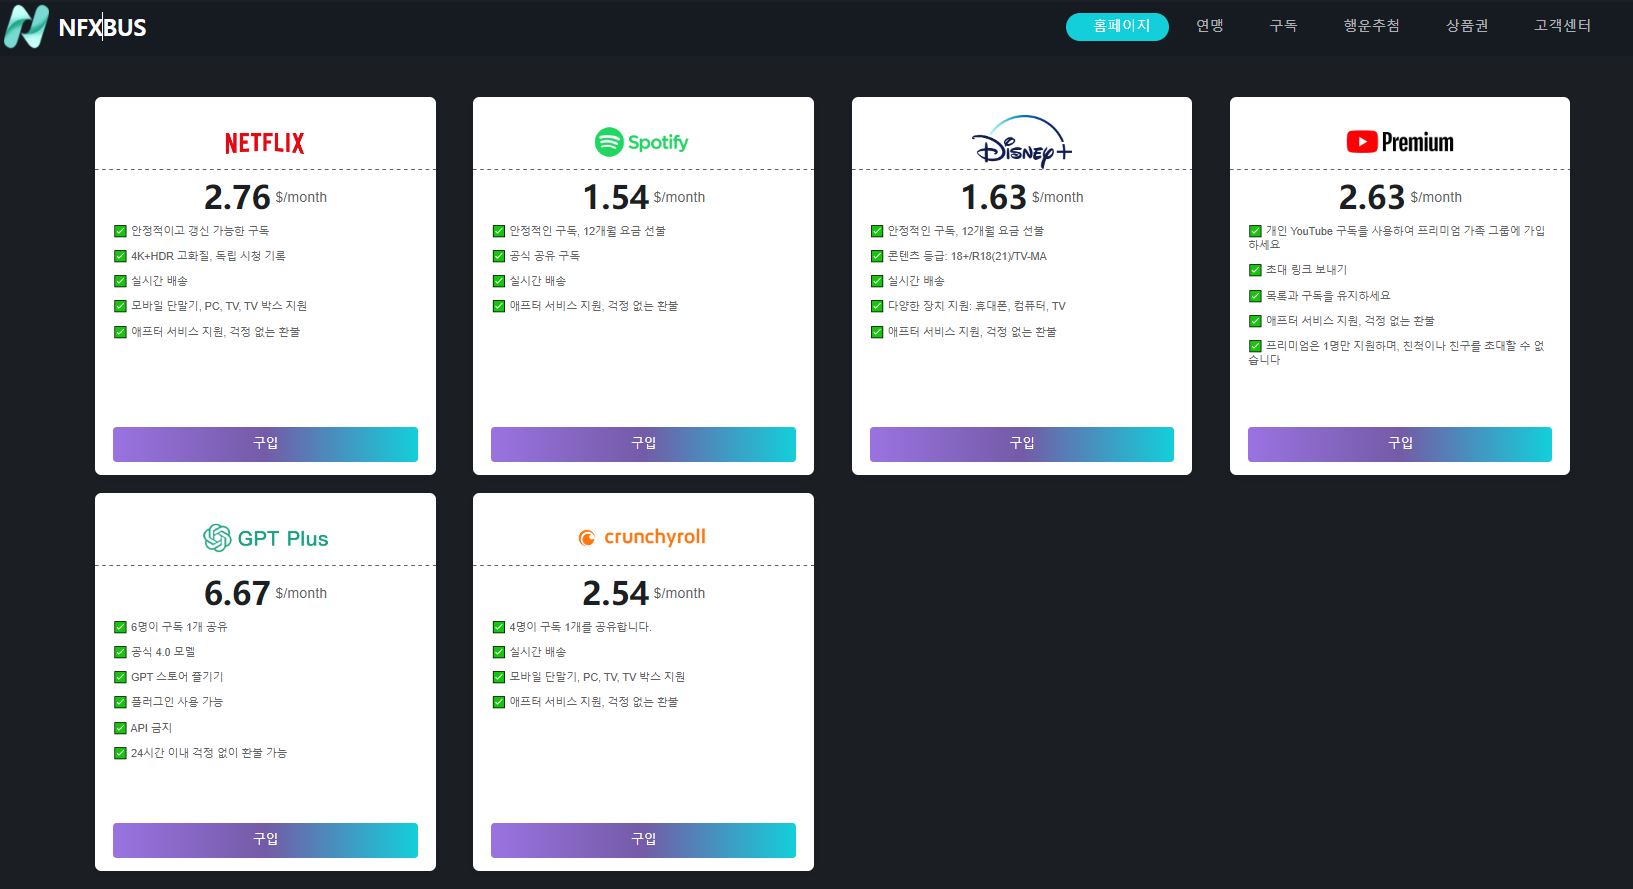Open the 고객센터 menu item
This screenshot has width=1633, height=889.
[1562, 26]
